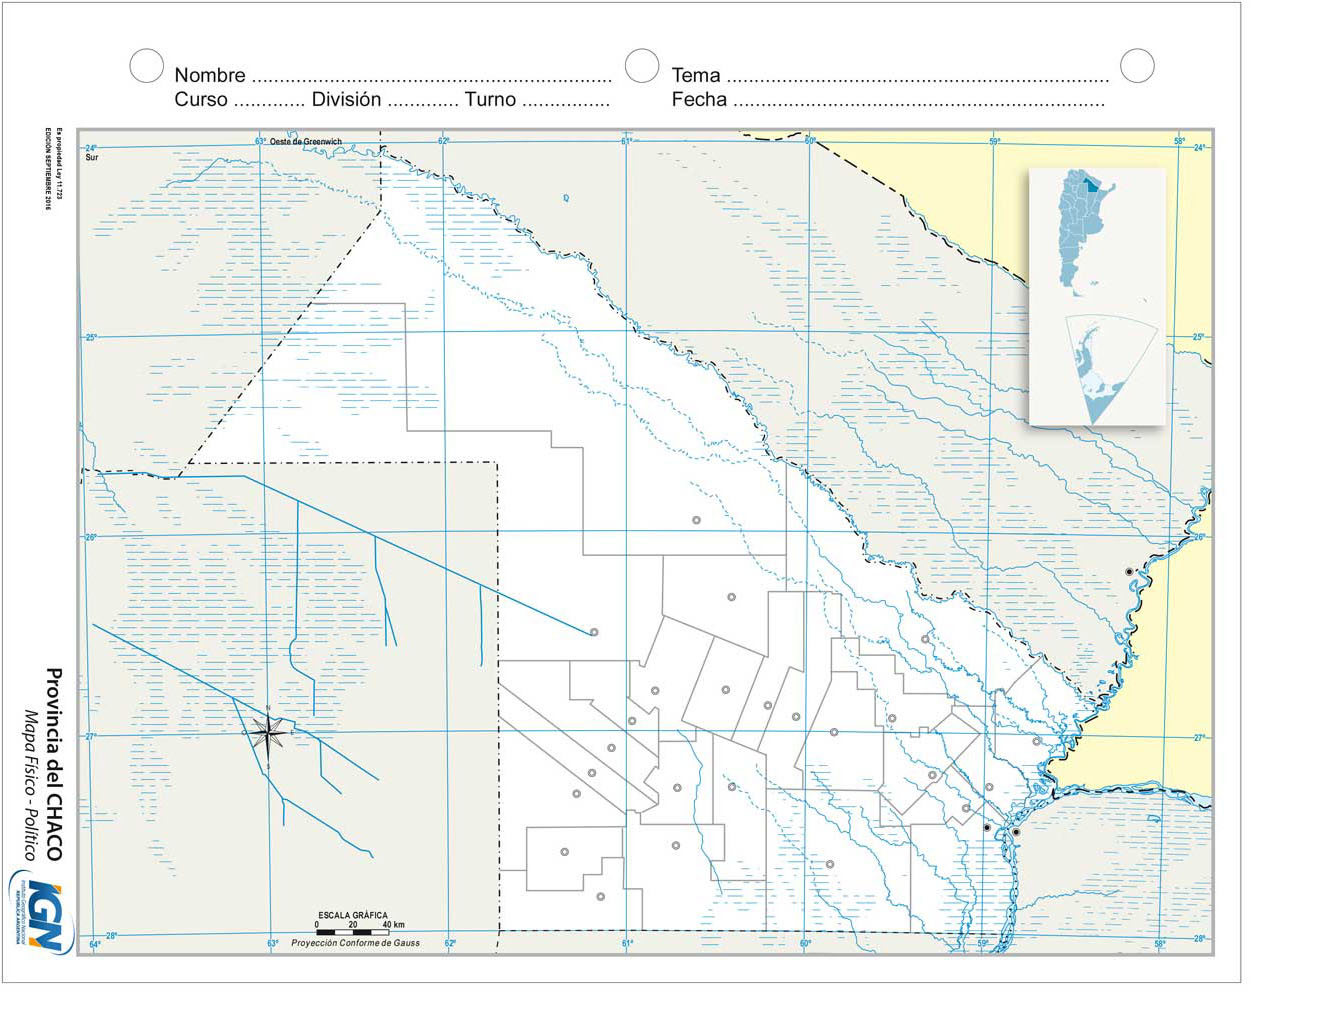Select the Antarctica sector inset map
Viewport: 1321px width, 1024px height.
1111,369
